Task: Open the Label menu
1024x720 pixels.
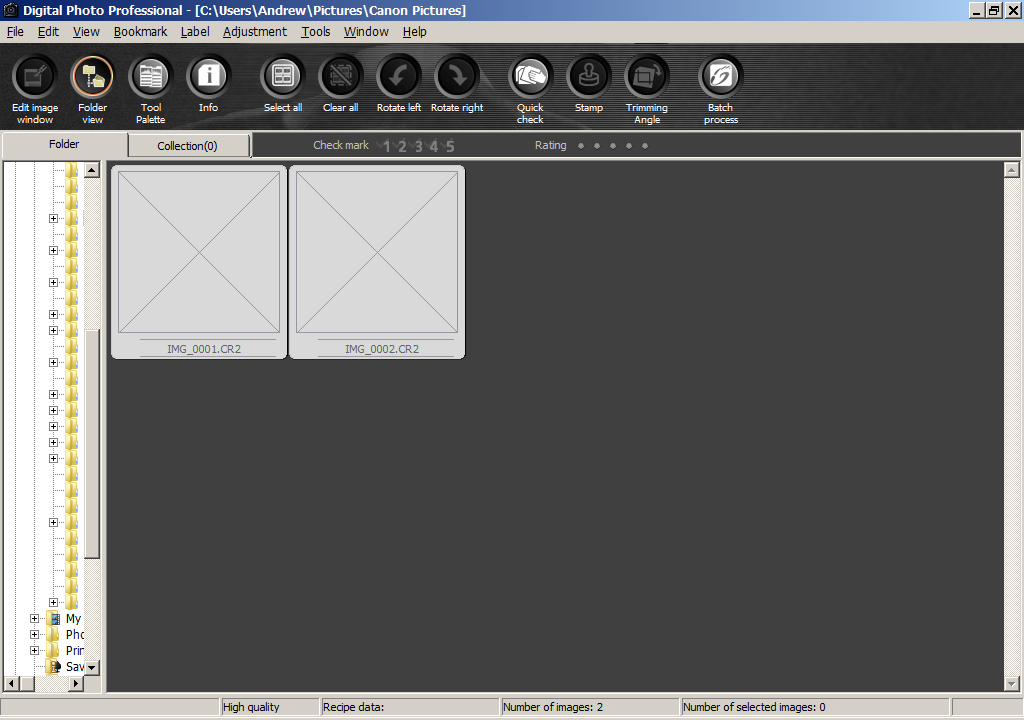Action: click(195, 31)
